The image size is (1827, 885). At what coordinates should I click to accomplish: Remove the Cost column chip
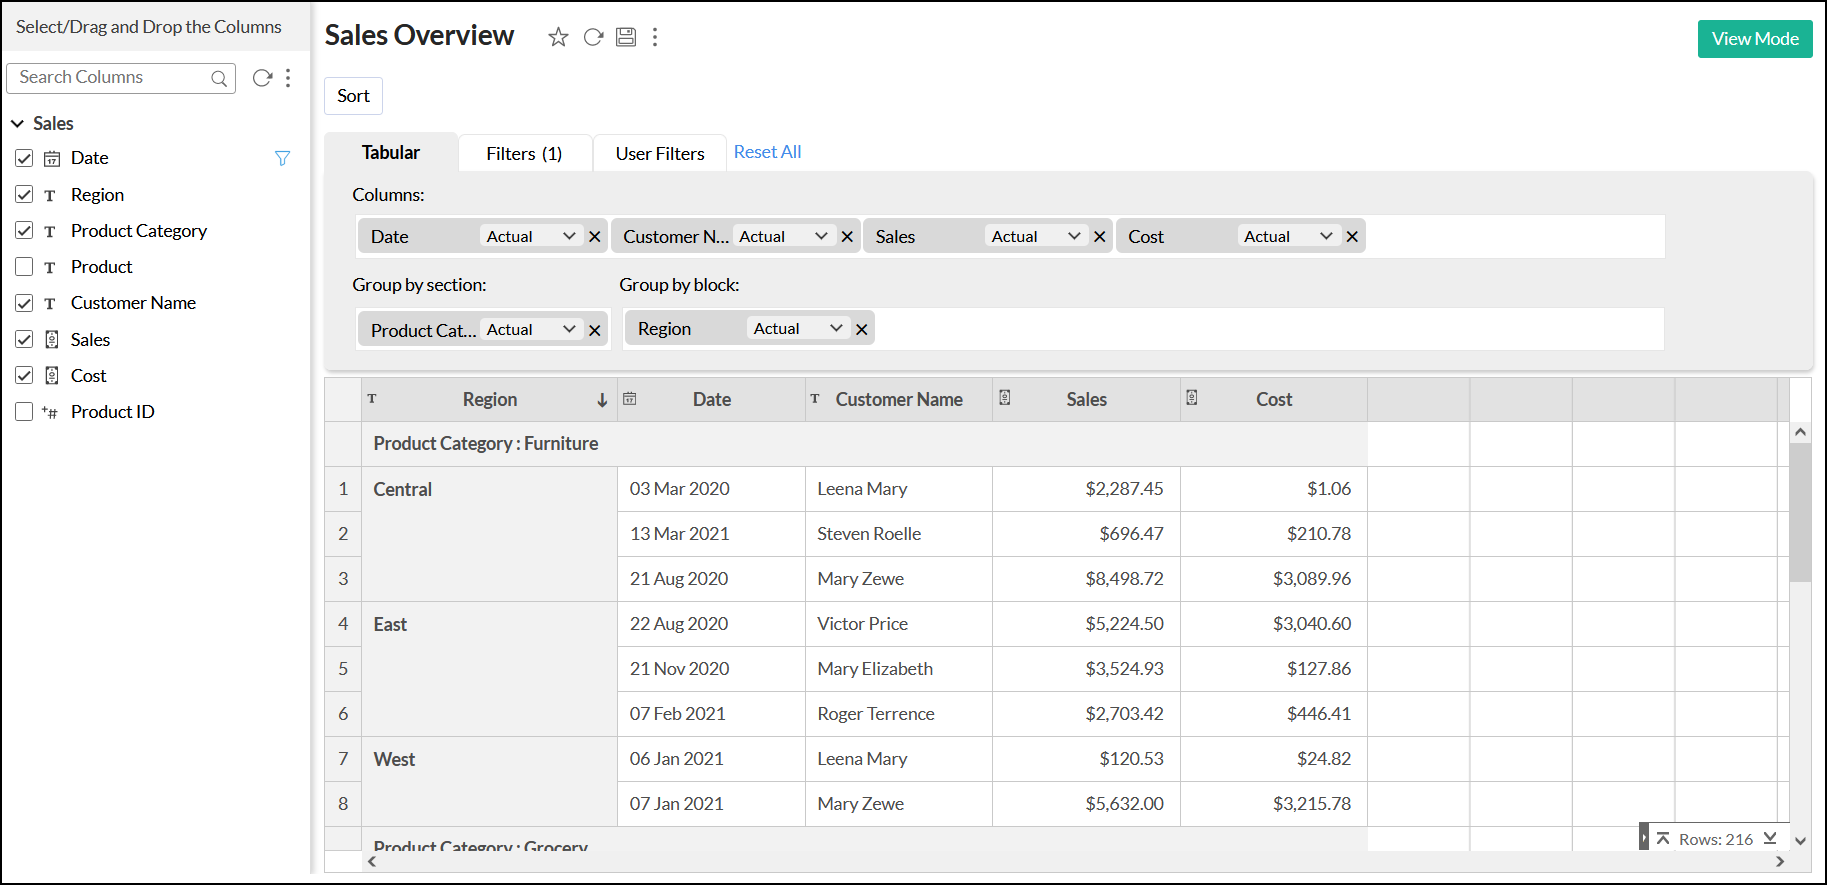pyautogui.click(x=1352, y=237)
